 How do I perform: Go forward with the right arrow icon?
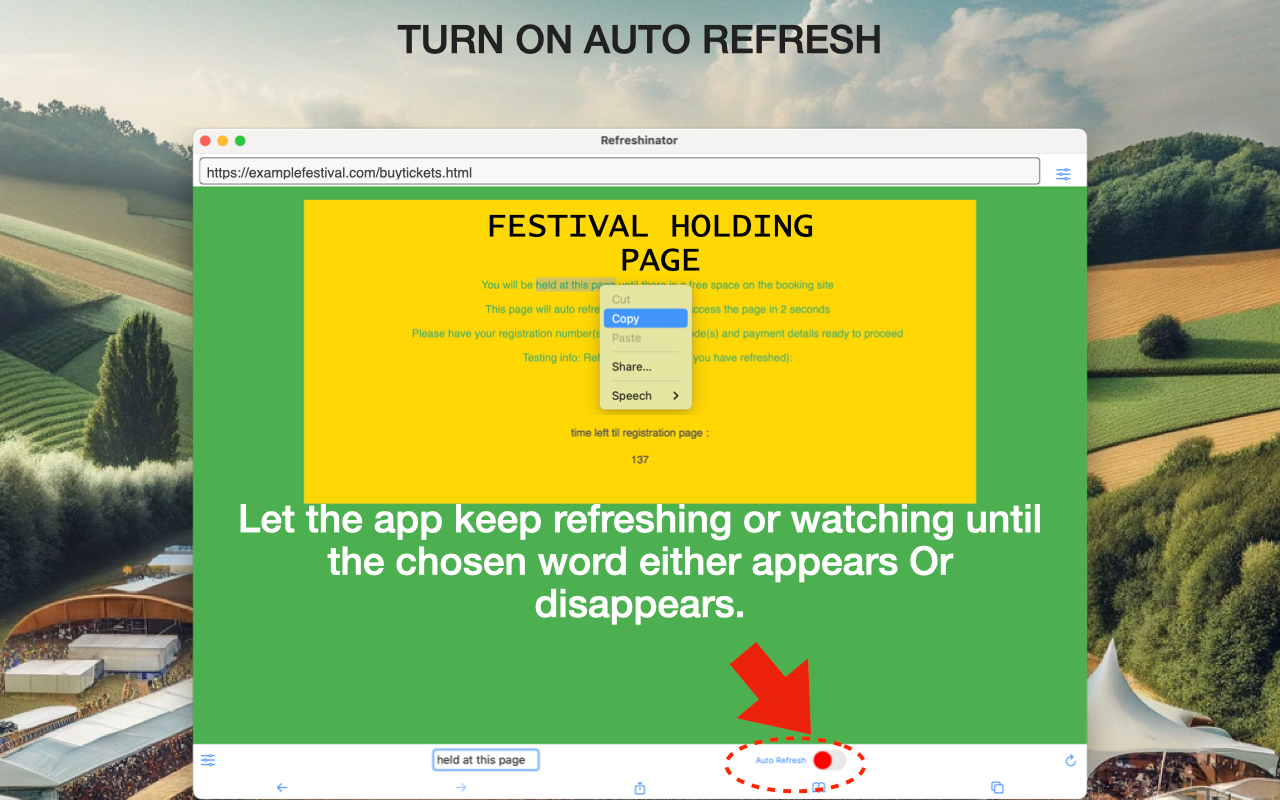coord(461,787)
